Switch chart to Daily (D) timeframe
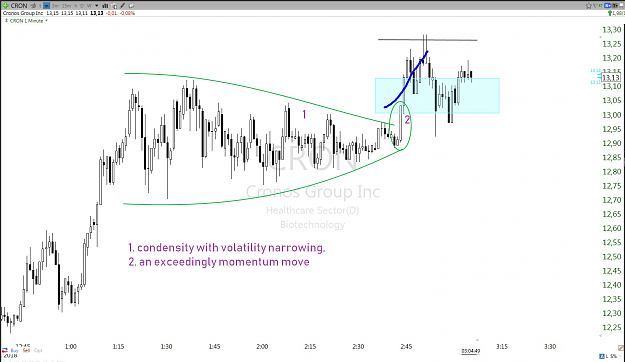The width and height of the screenshot is (625, 362). pyautogui.click(x=82, y=6)
